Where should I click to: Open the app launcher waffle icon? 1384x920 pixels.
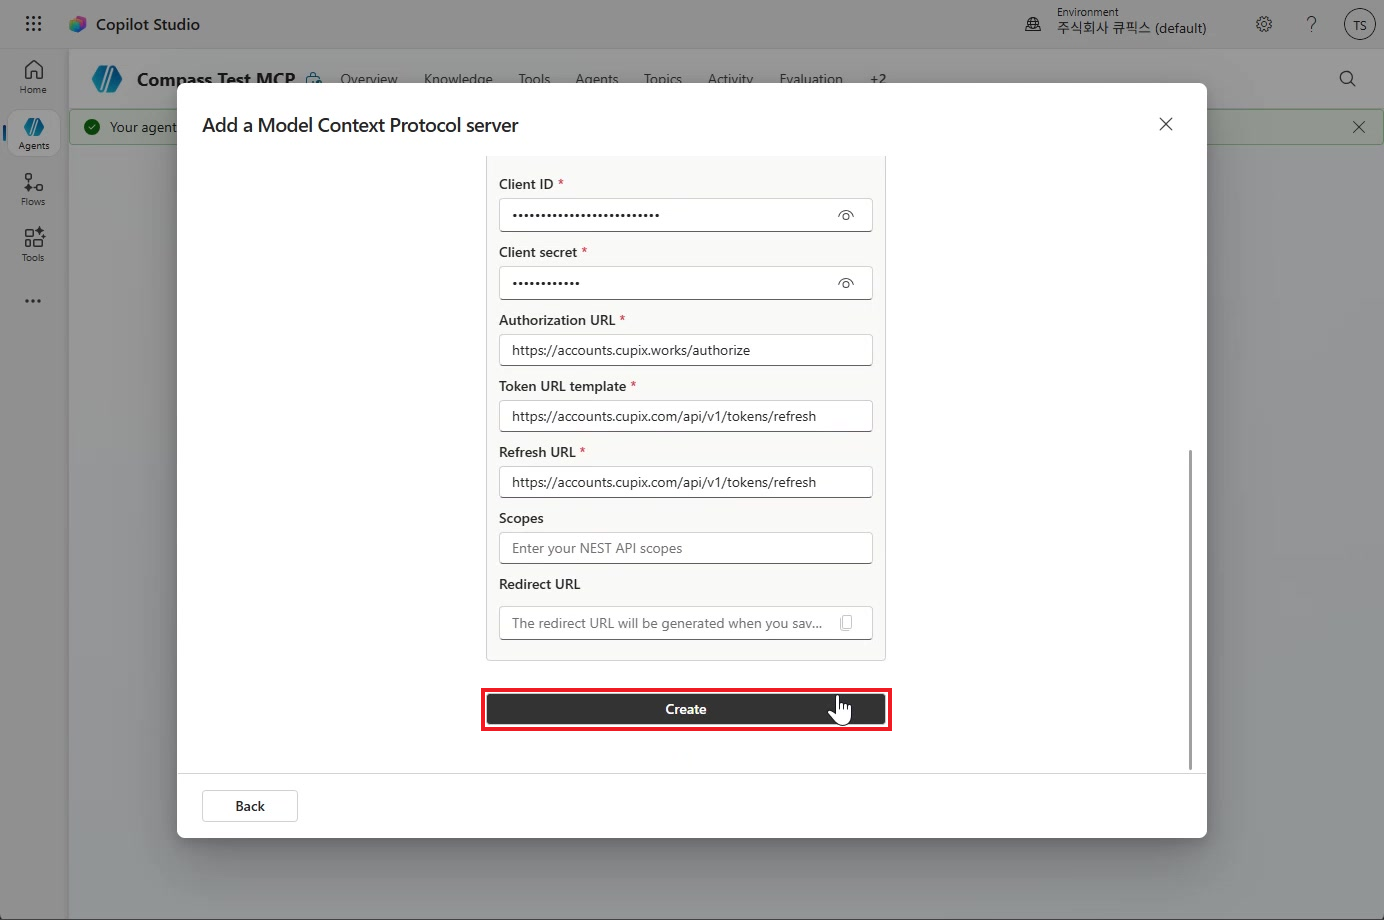coord(33,24)
